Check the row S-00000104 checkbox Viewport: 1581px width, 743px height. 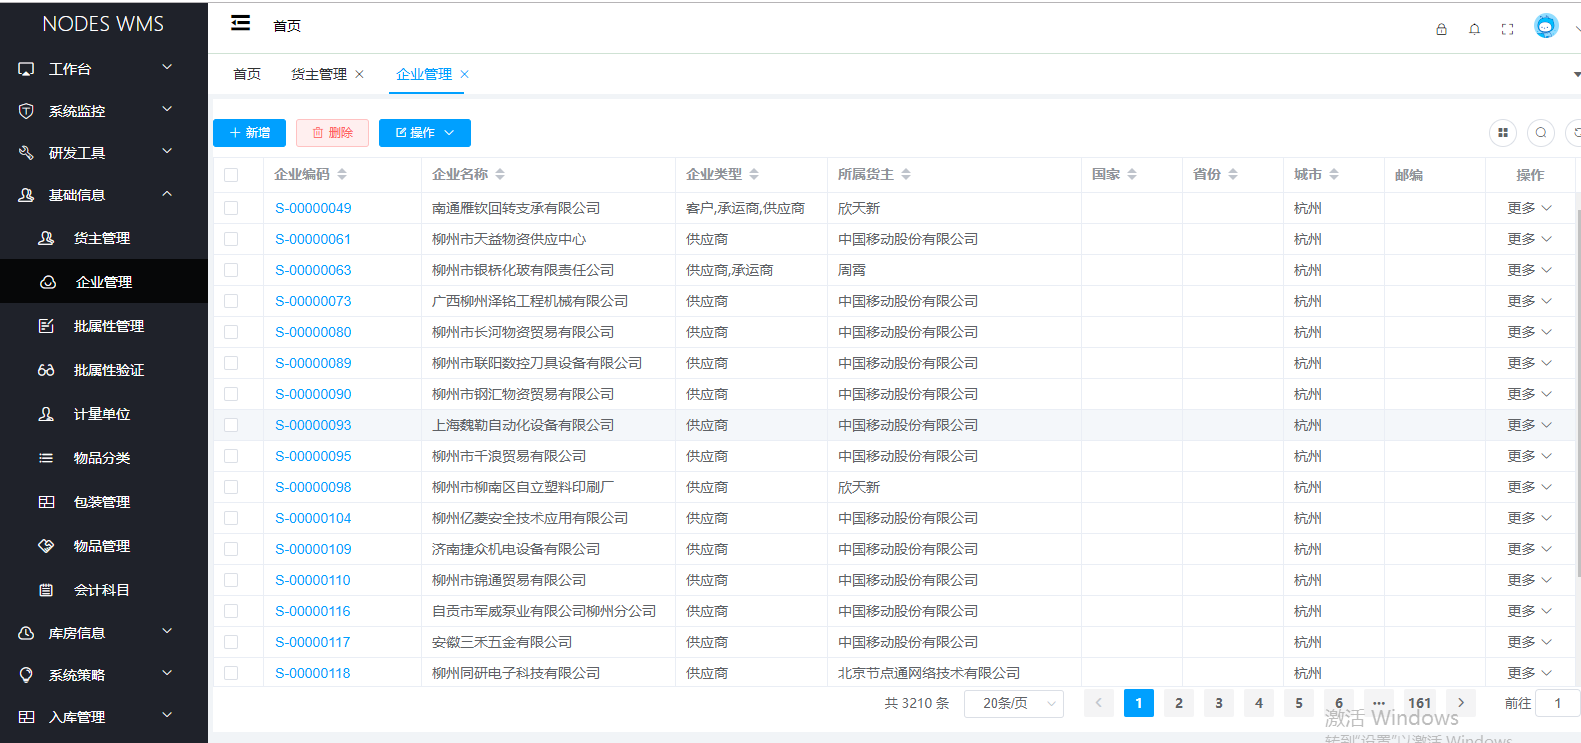click(x=231, y=518)
